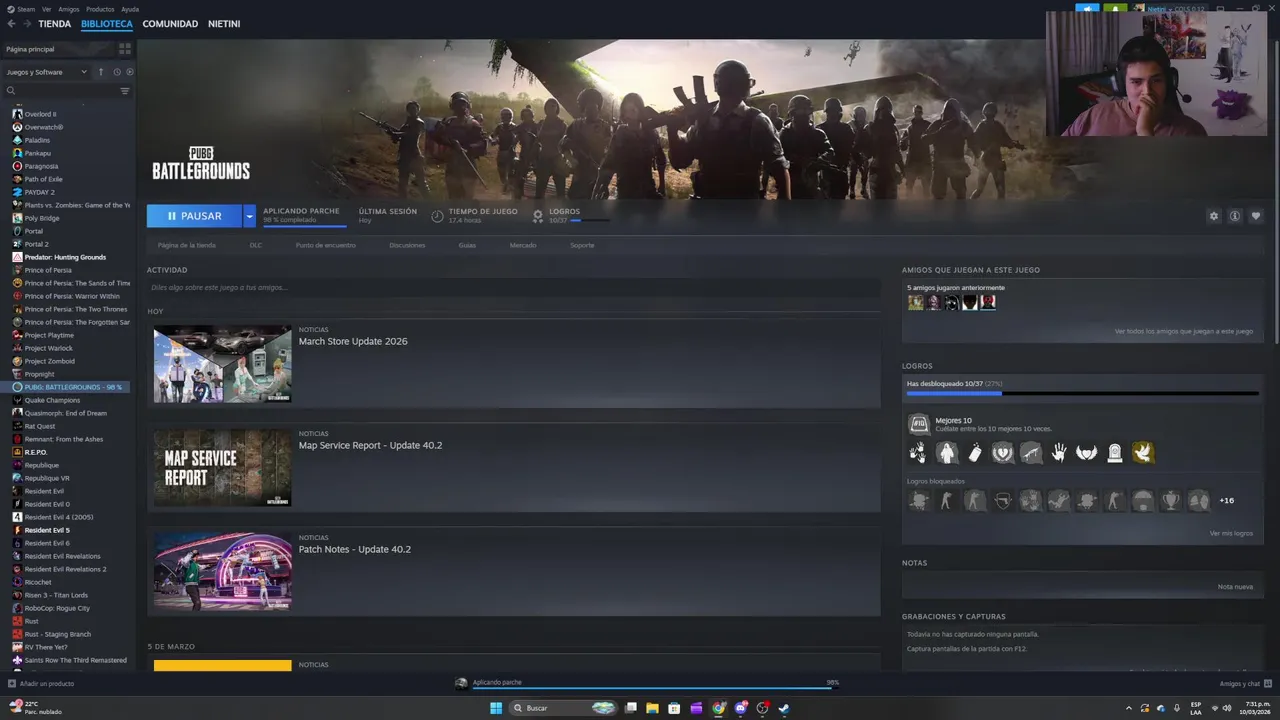The height and width of the screenshot is (720, 1280).
Task: Click Añadir un producto at the bottom left
Action: pyautogui.click(x=41, y=684)
